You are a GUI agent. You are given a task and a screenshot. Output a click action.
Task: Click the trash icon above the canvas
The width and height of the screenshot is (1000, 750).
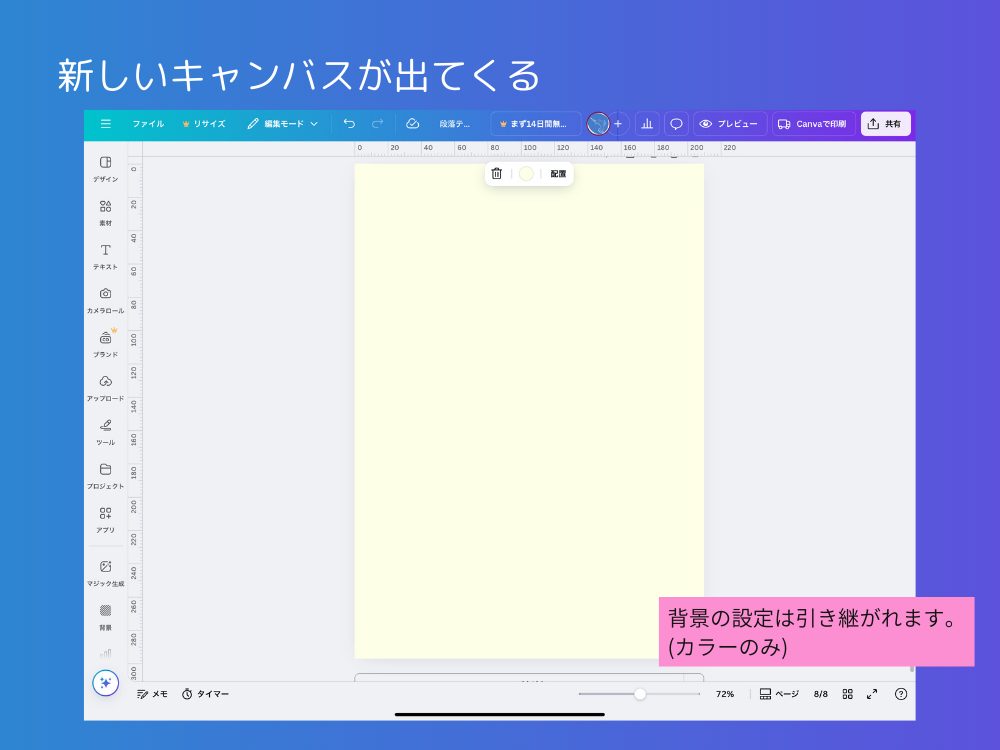click(497, 173)
